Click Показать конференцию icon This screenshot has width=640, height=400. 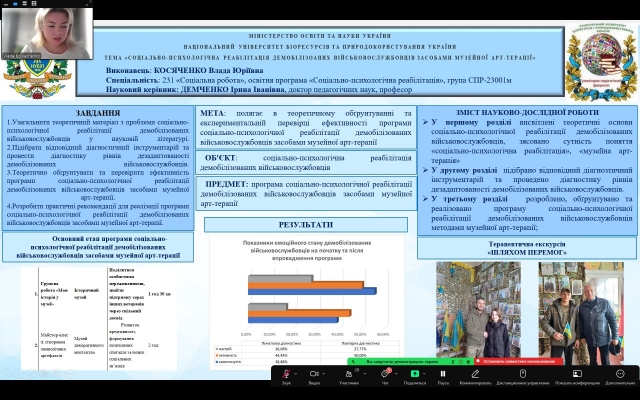(576, 374)
